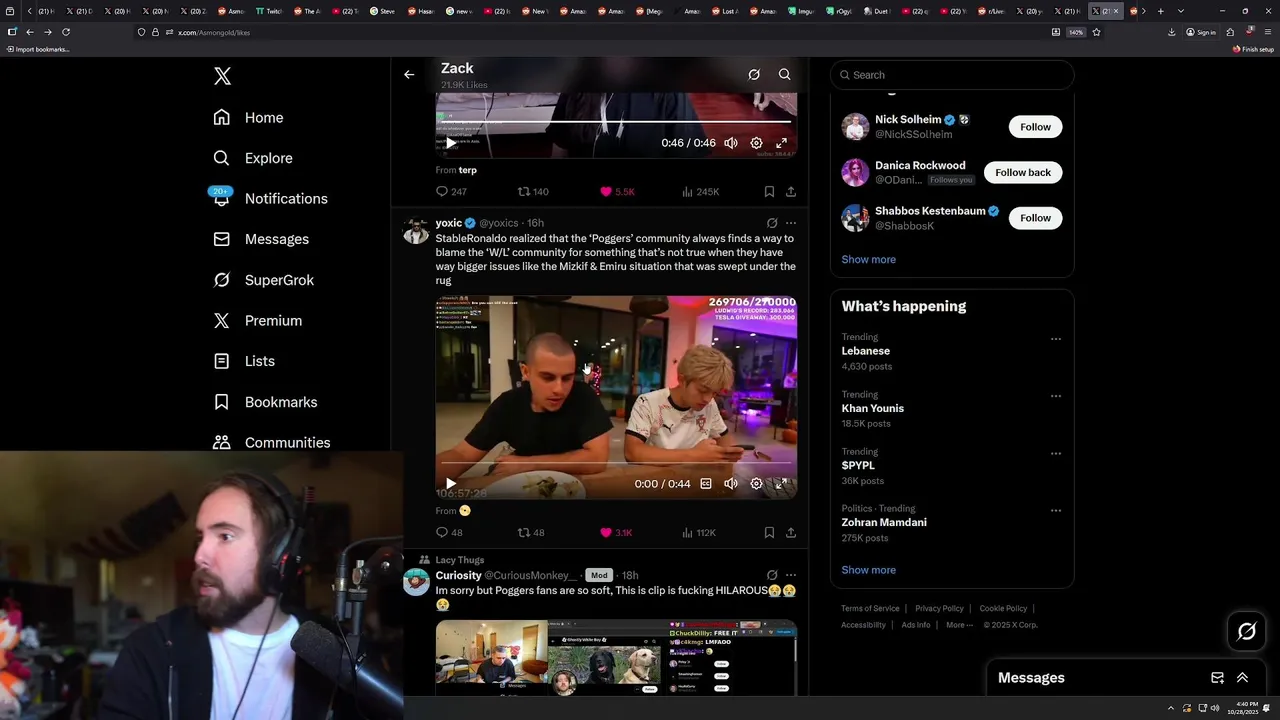Open the Grok floating button
This screenshot has width=1280, height=720.
point(1246,631)
